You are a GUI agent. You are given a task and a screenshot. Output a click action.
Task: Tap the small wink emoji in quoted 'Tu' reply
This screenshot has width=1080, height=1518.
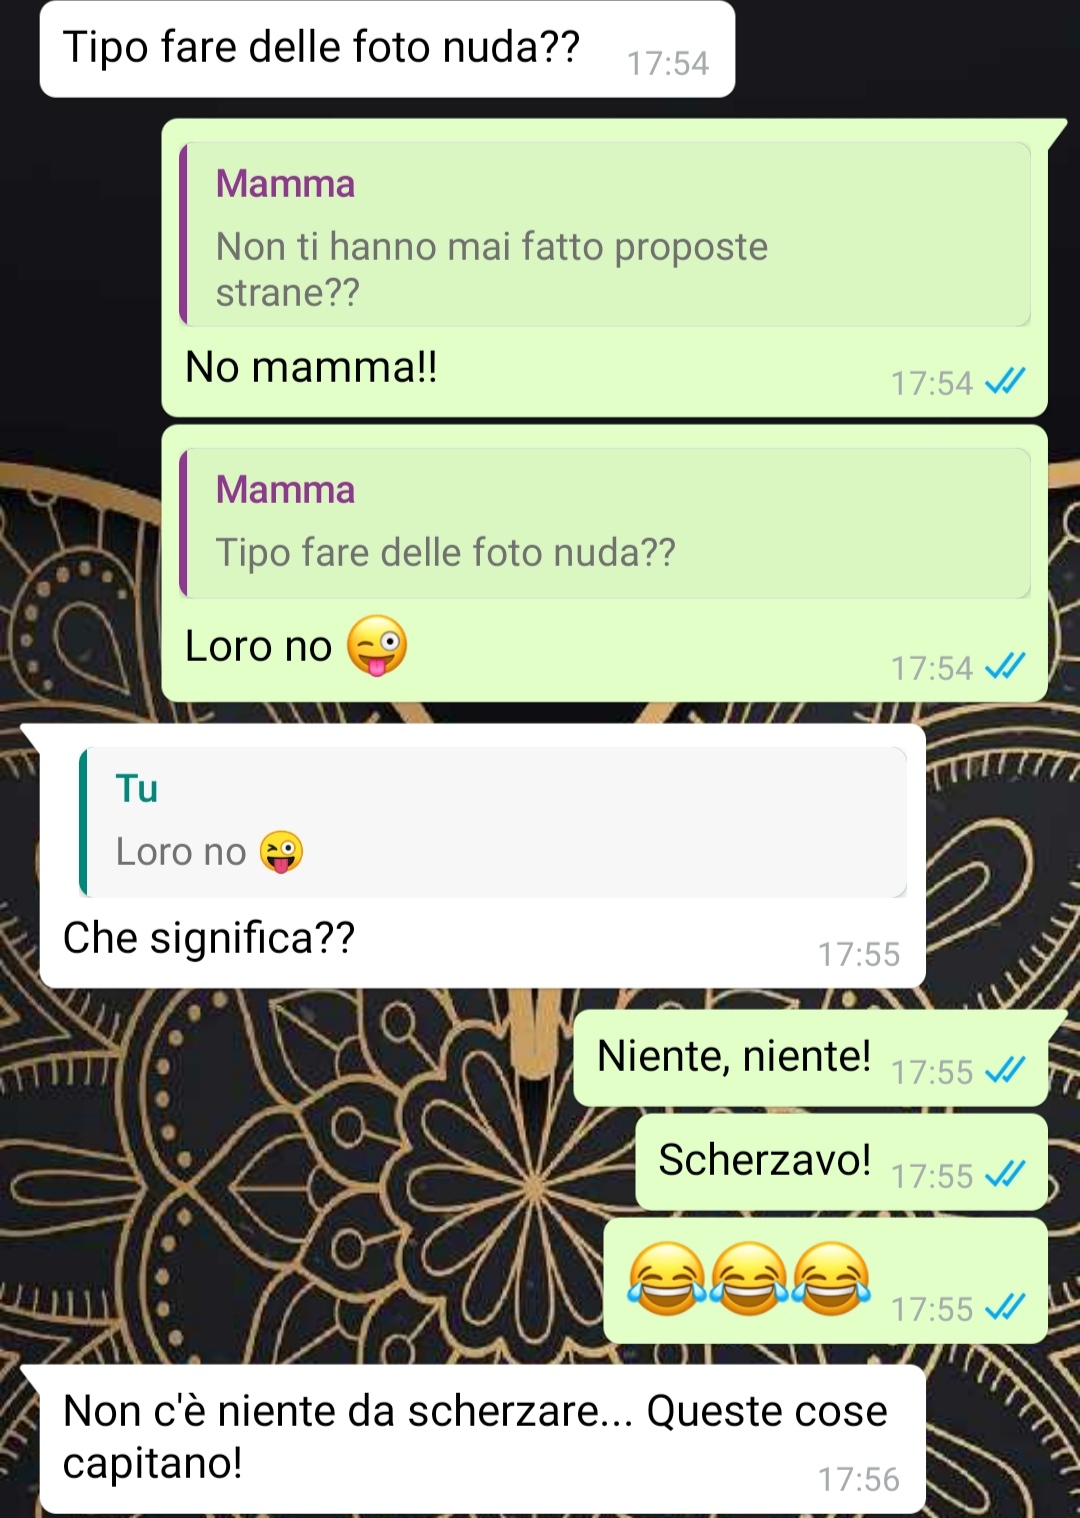[x=281, y=852]
